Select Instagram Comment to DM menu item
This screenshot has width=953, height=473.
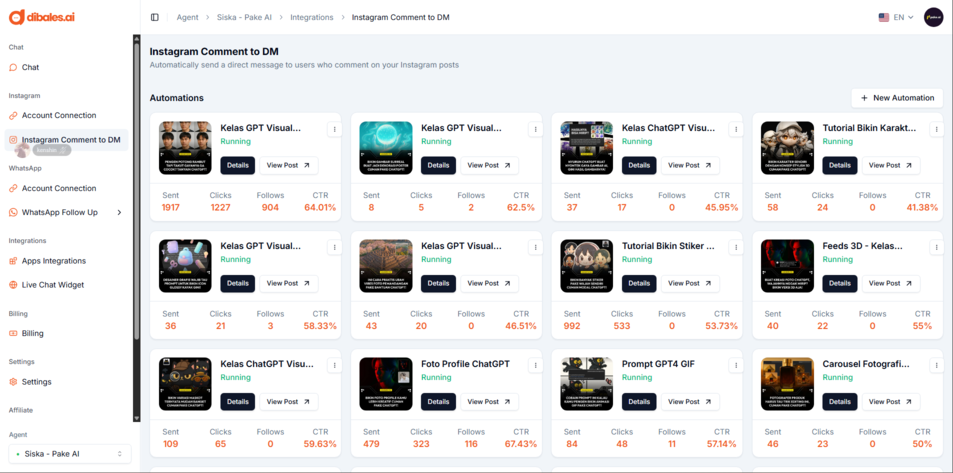(x=66, y=140)
